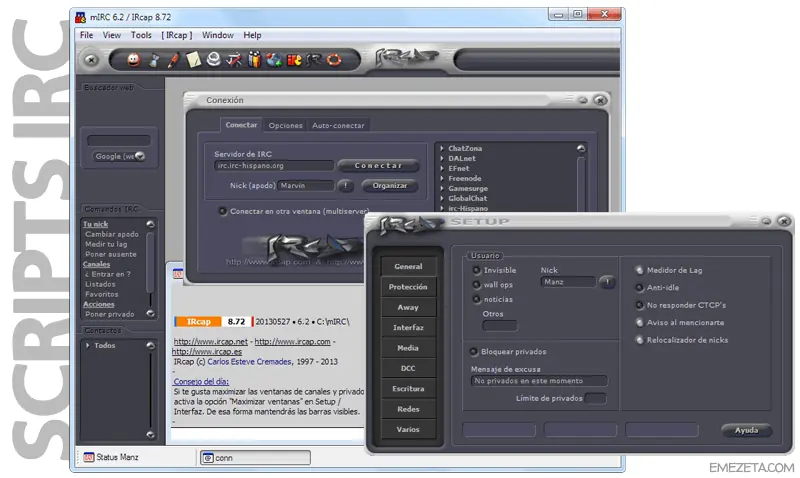Click the Conectar button
The height and width of the screenshot is (478, 800).
[379, 166]
